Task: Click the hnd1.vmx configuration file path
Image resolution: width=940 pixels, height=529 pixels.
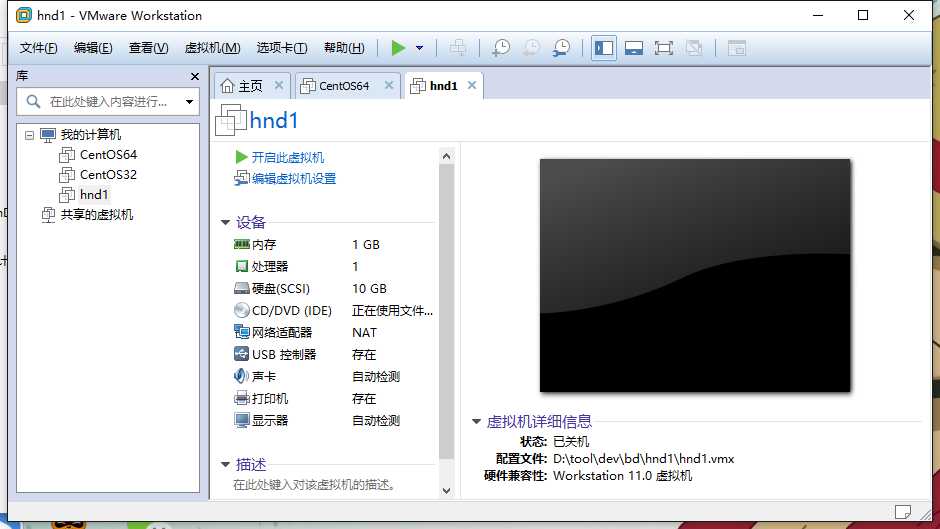Action: coord(643,459)
